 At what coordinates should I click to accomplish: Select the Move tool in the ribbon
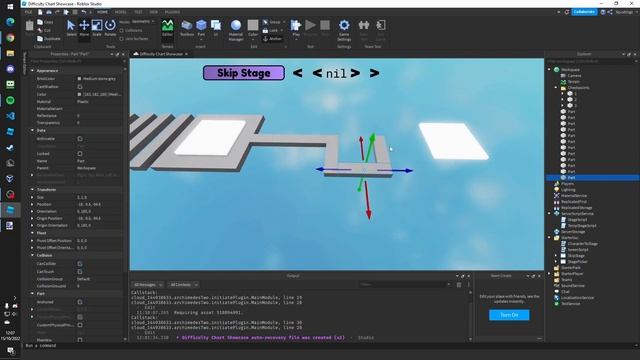(84, 28)
